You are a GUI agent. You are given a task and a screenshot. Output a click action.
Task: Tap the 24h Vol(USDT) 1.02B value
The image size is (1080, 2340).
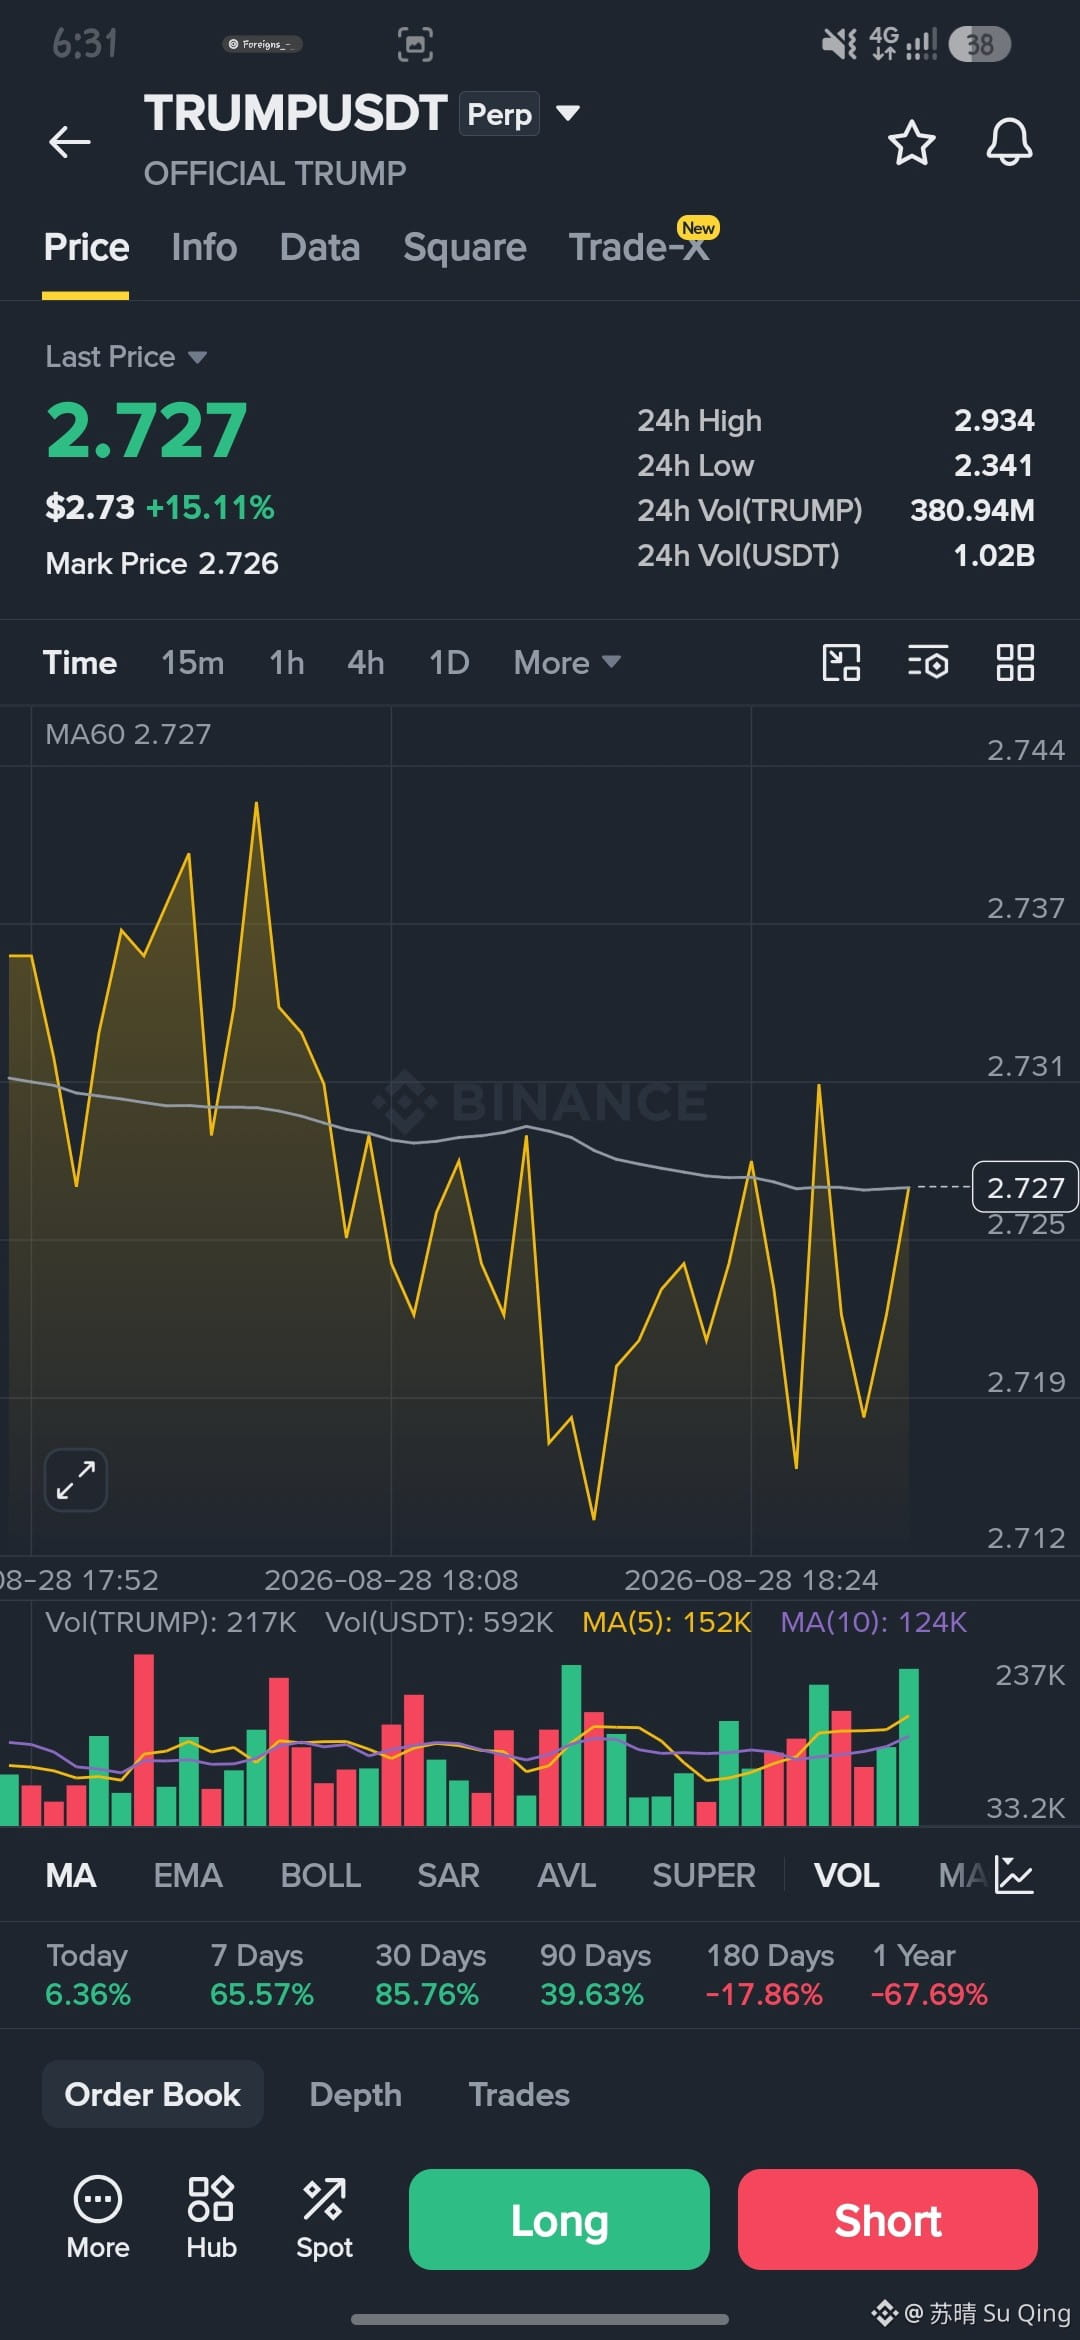click(x=994, y=555)
